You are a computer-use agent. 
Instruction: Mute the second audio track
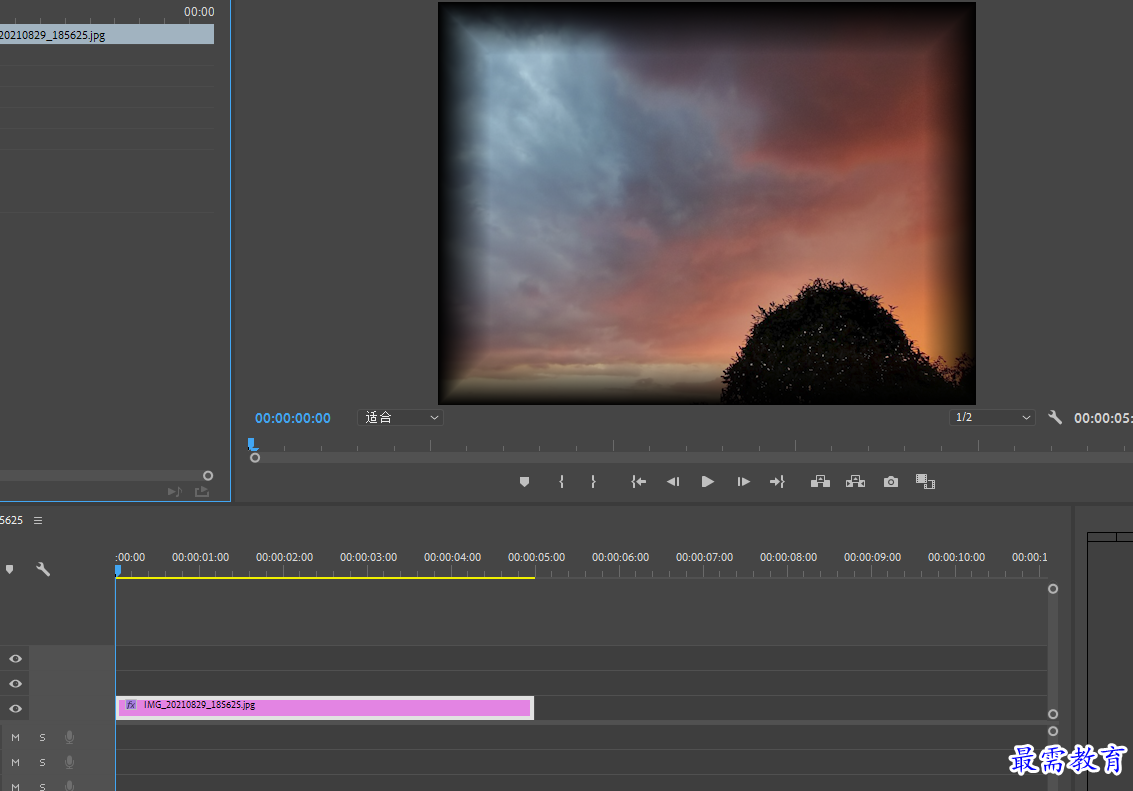coord(15,763)
